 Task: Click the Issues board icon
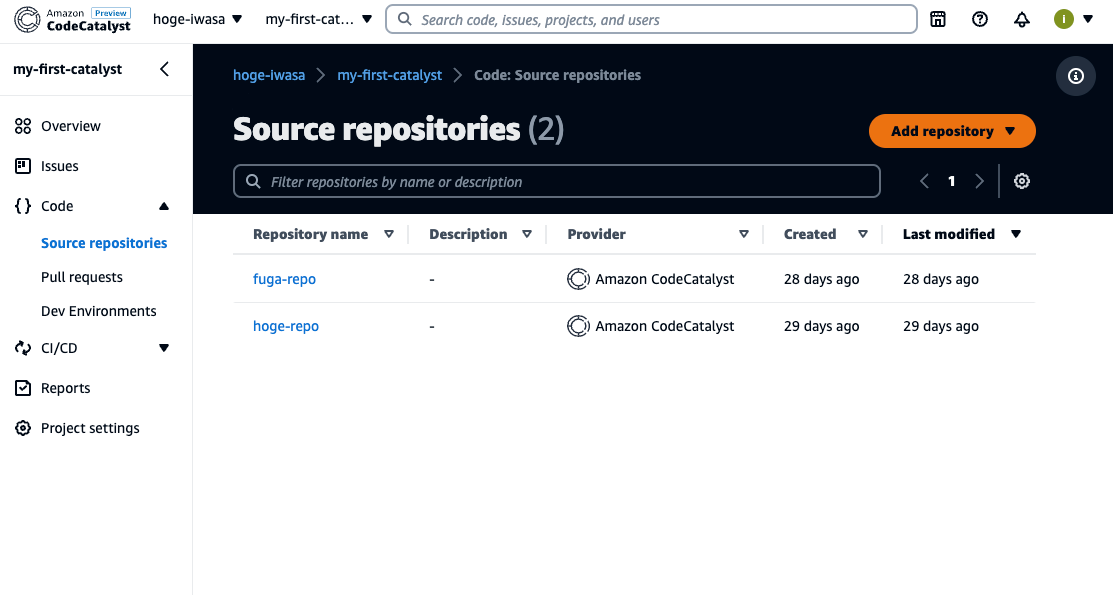pos(23,166)
